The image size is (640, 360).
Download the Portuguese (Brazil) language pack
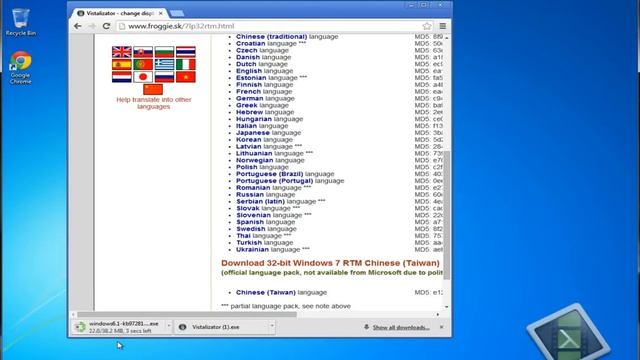269,174
